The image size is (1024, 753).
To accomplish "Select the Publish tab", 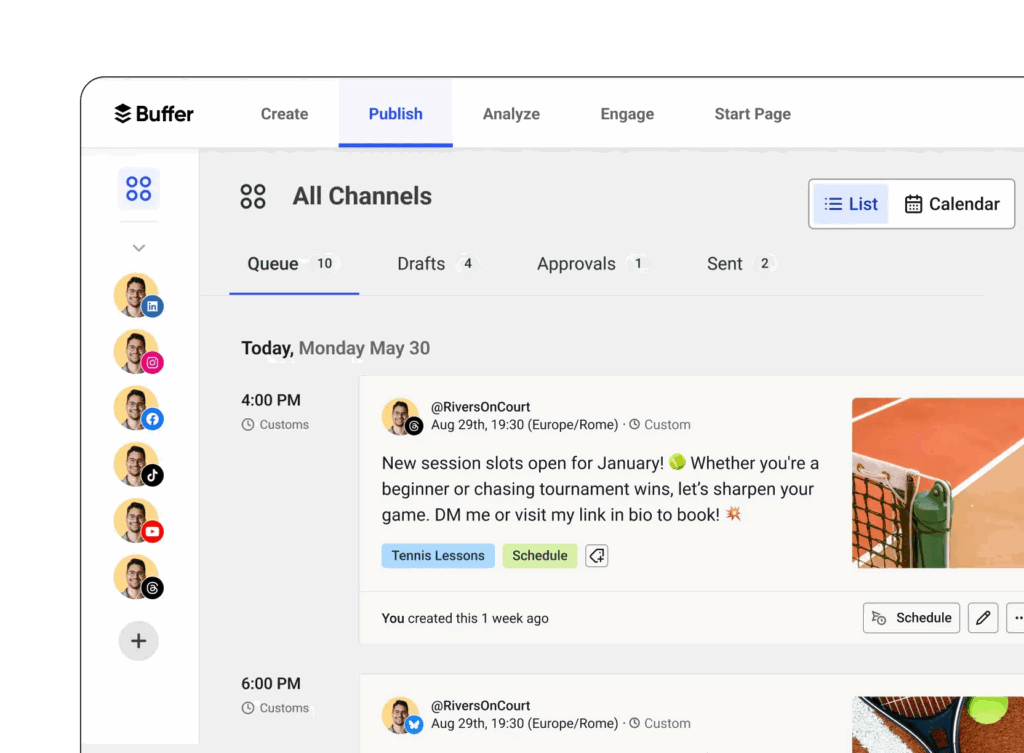I will 395,114.
